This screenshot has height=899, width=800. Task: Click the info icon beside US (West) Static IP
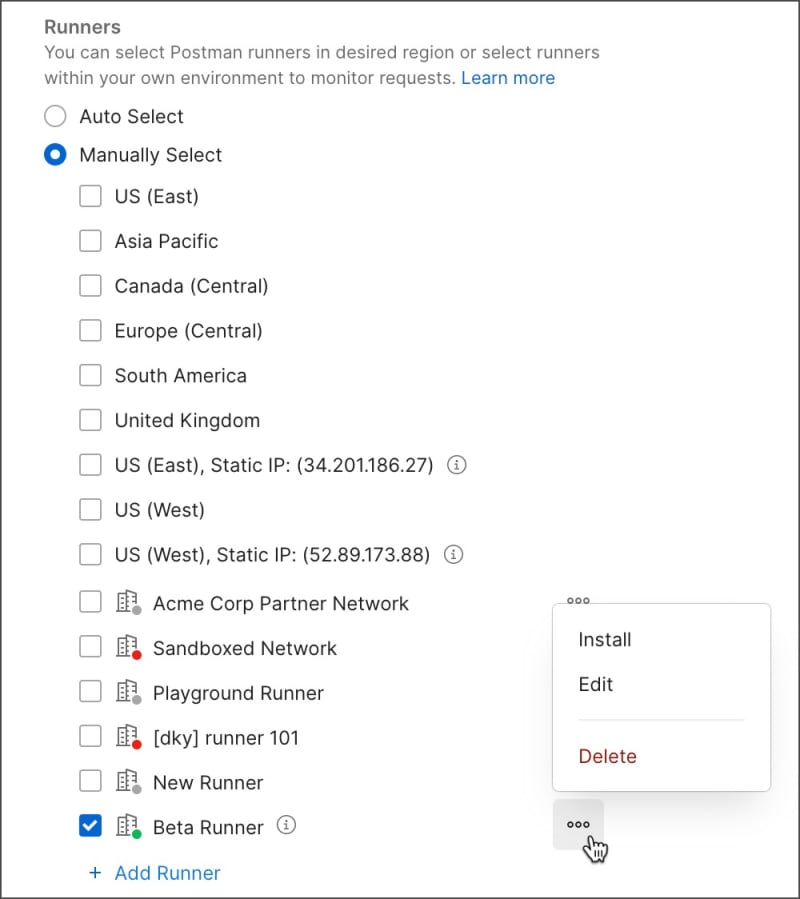[x=453, y=555]
